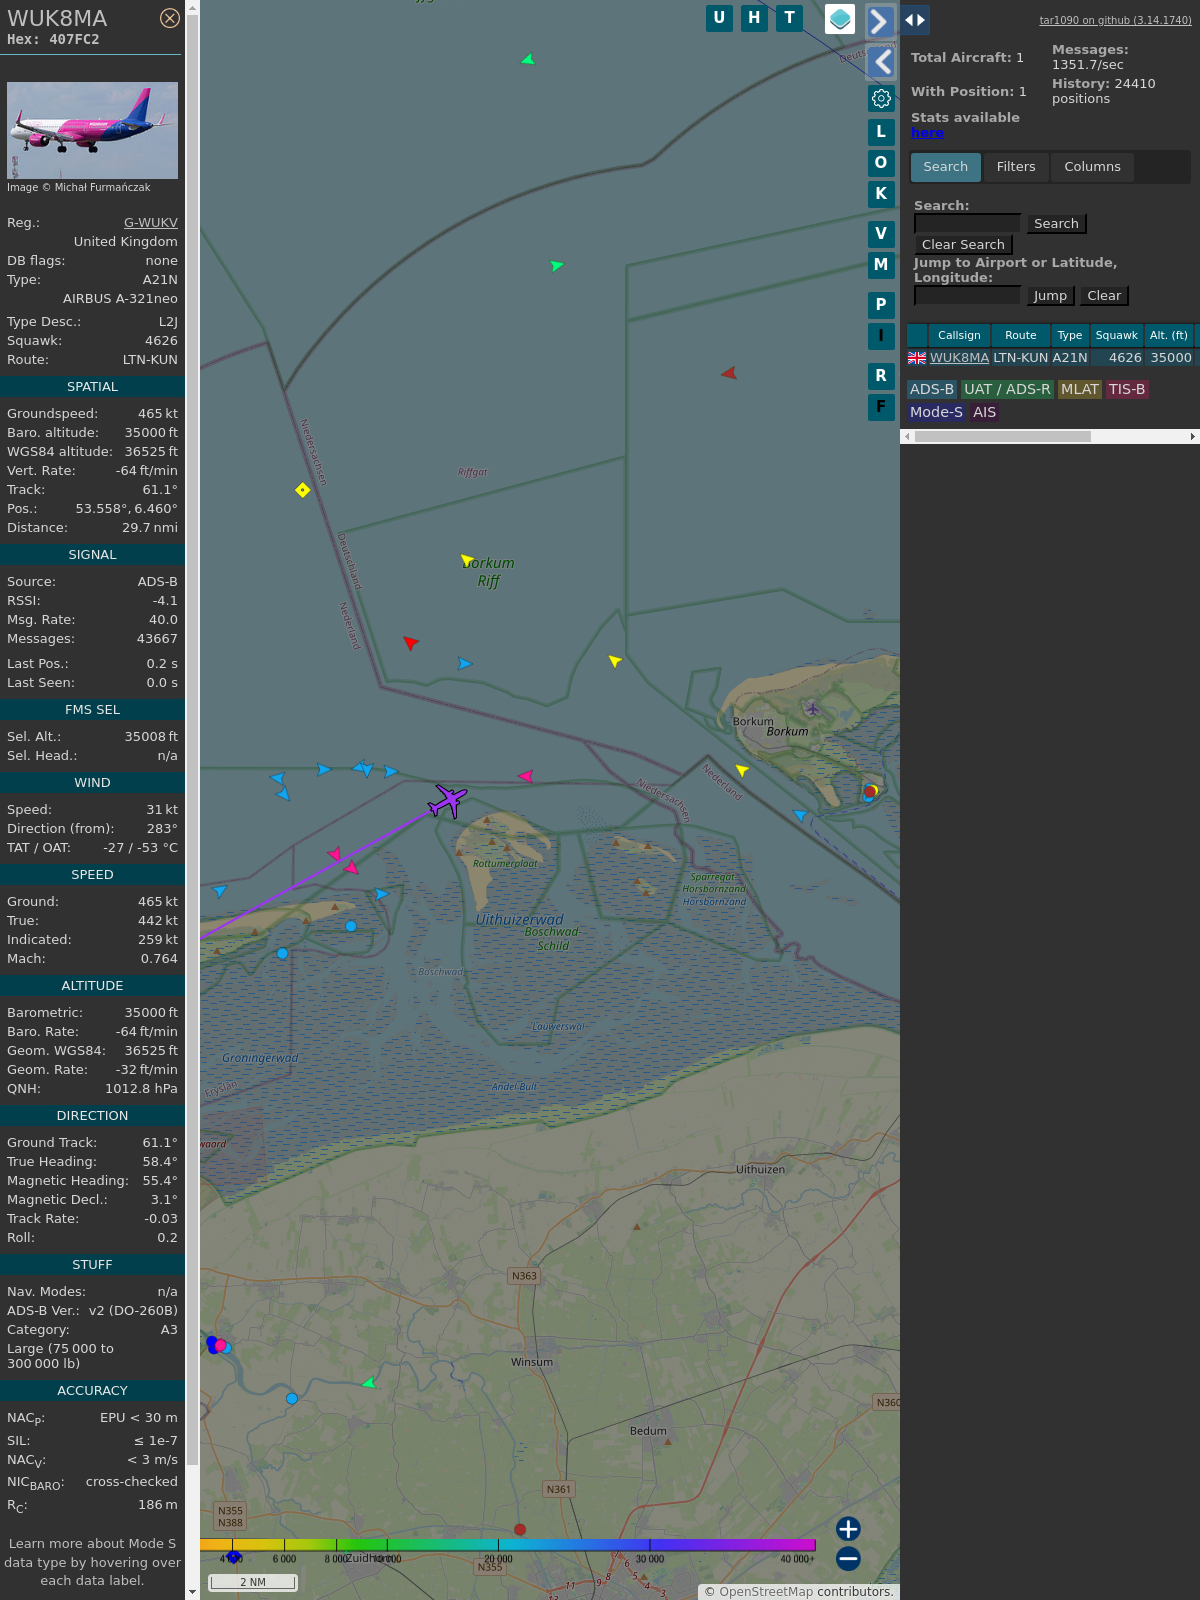The width and height of the screenshot is (1200, 1600).
Task: Click the purple WUK8MA aircraft on map
Action: pos(447,800)
